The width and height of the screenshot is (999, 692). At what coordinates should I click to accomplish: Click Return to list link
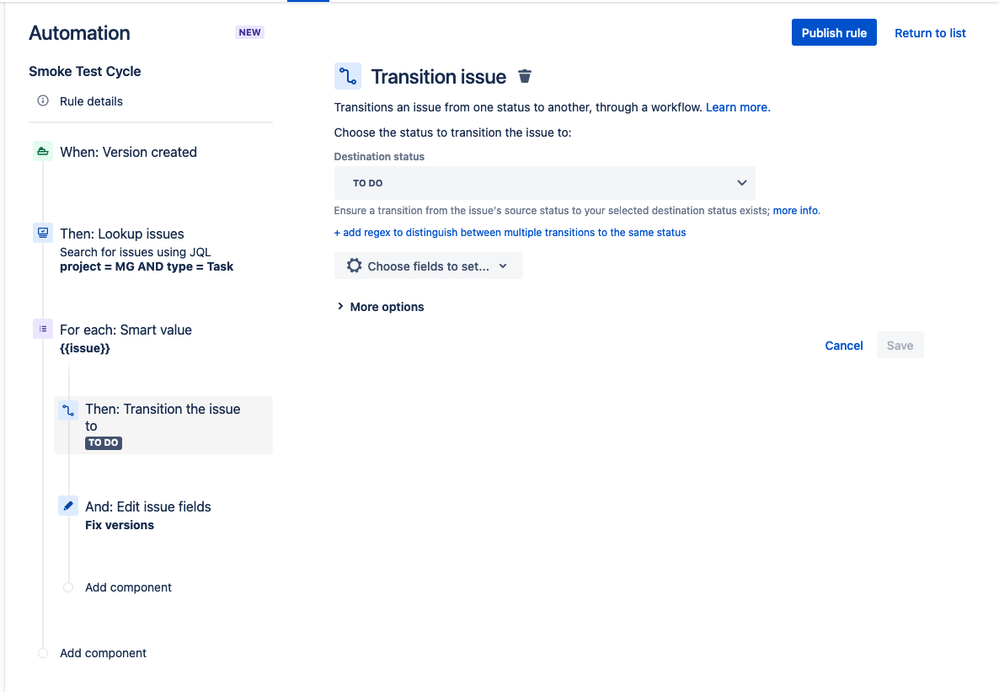930,33
